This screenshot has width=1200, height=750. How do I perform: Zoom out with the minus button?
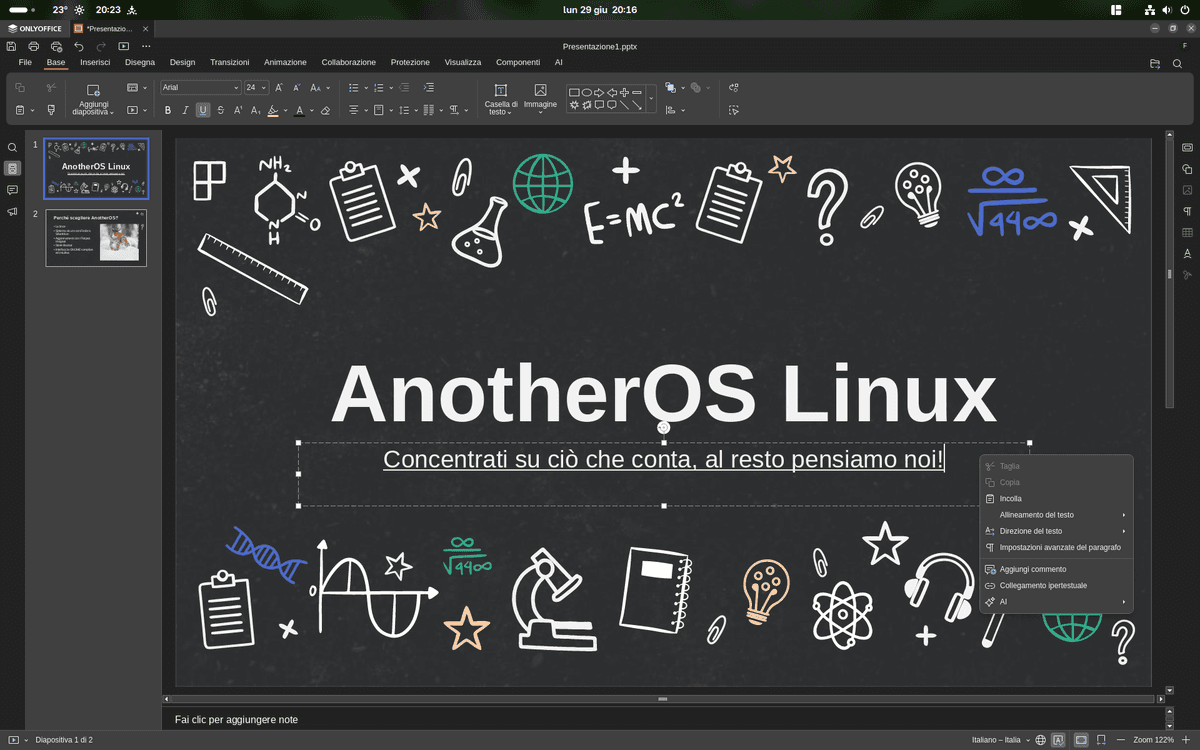(x=1122, y=740)
